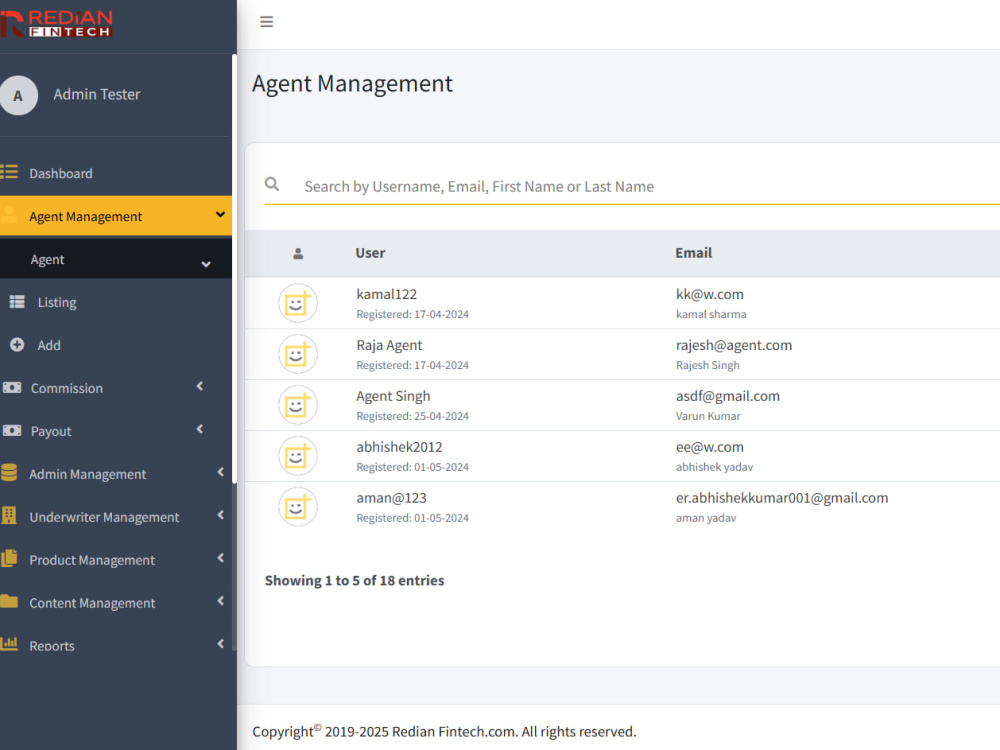This screenshot has width=1000, height=750.
Task: Click abhishek2012 avatar image
Action: tap(298, 456)
